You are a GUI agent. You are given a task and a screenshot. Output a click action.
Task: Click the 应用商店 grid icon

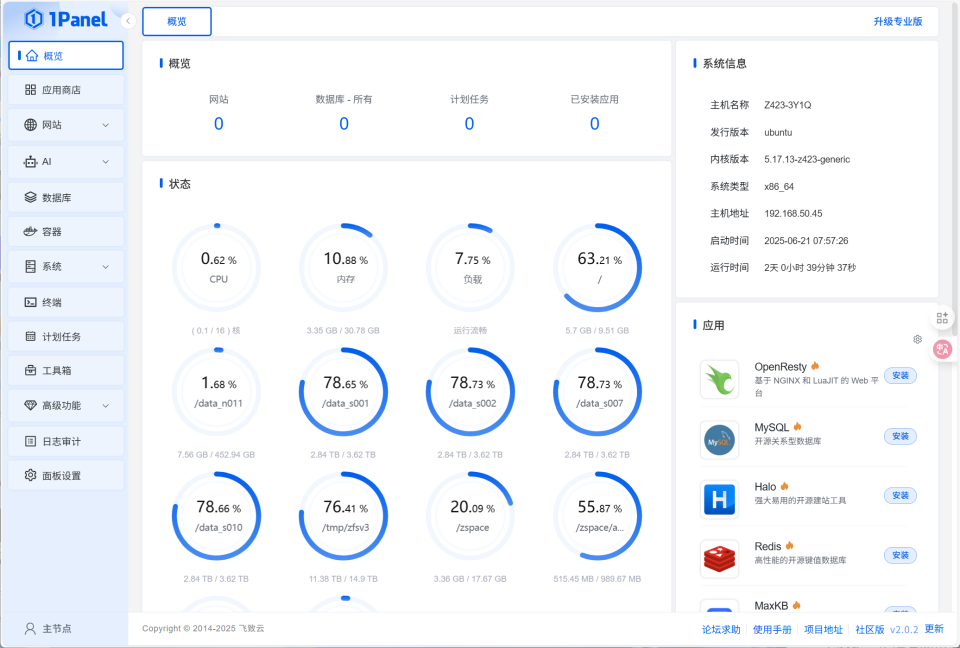31,89
